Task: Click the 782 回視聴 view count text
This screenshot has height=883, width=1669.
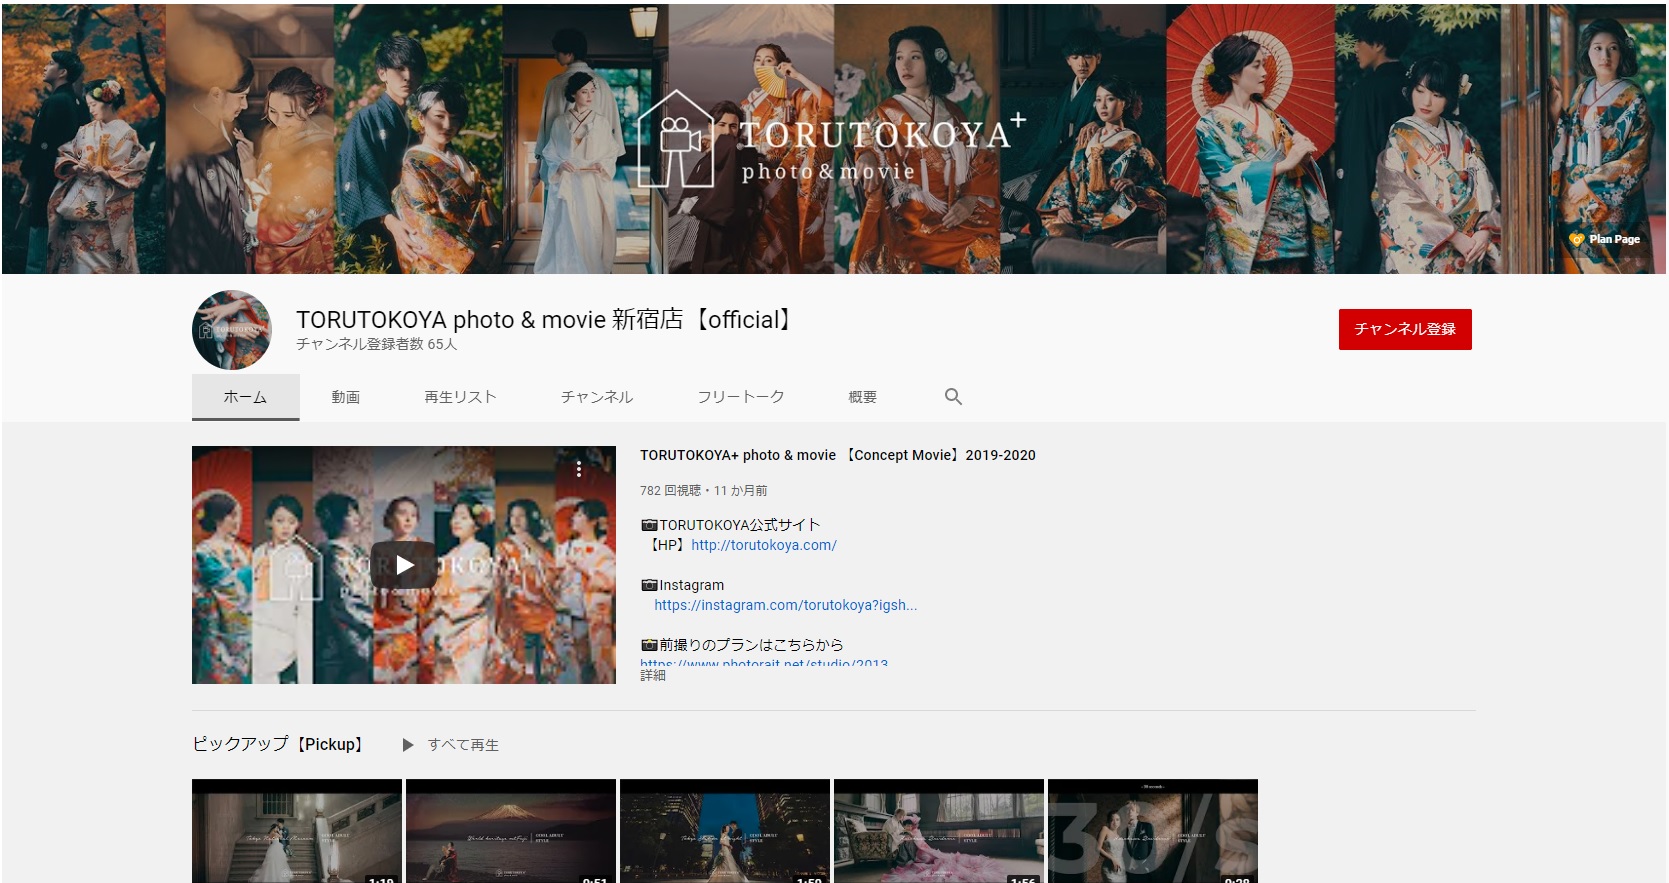Action: (x=670, y=491)
